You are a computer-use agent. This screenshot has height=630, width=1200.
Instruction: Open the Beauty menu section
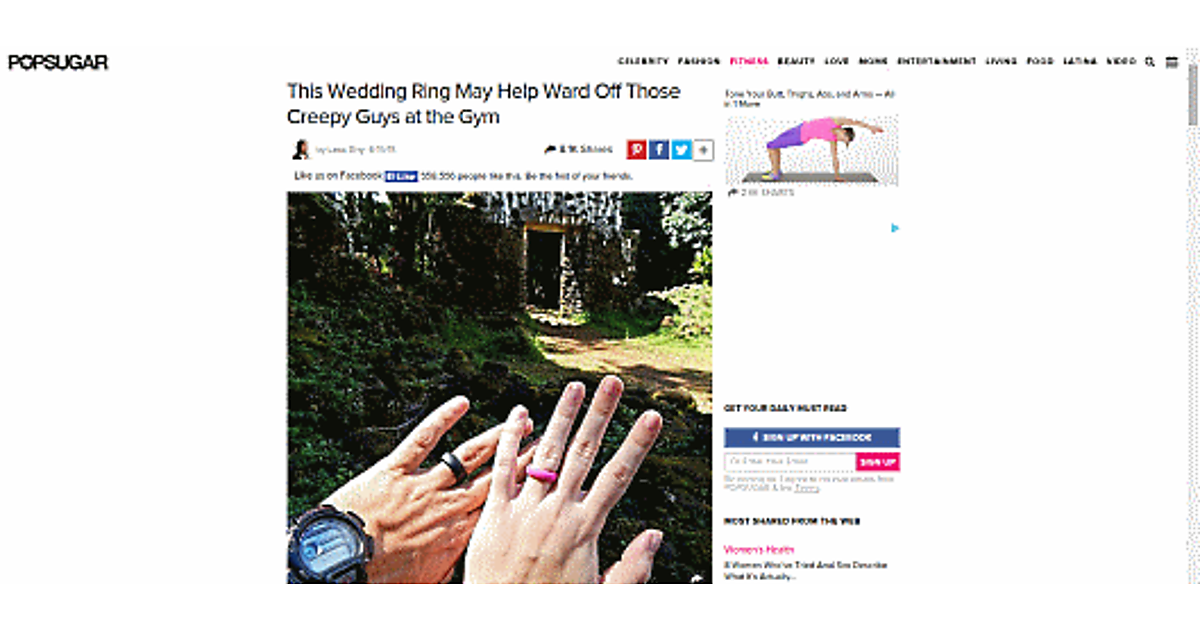coord(797,62)
